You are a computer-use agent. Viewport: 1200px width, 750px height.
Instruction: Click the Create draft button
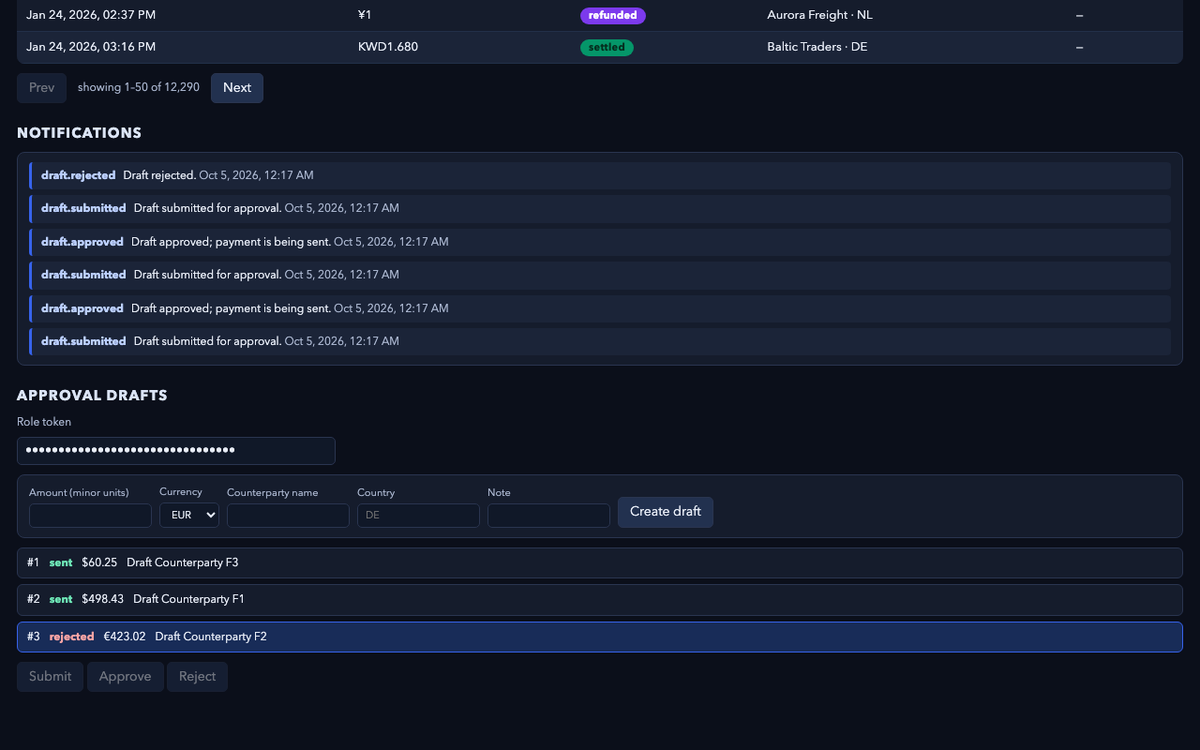665,512
